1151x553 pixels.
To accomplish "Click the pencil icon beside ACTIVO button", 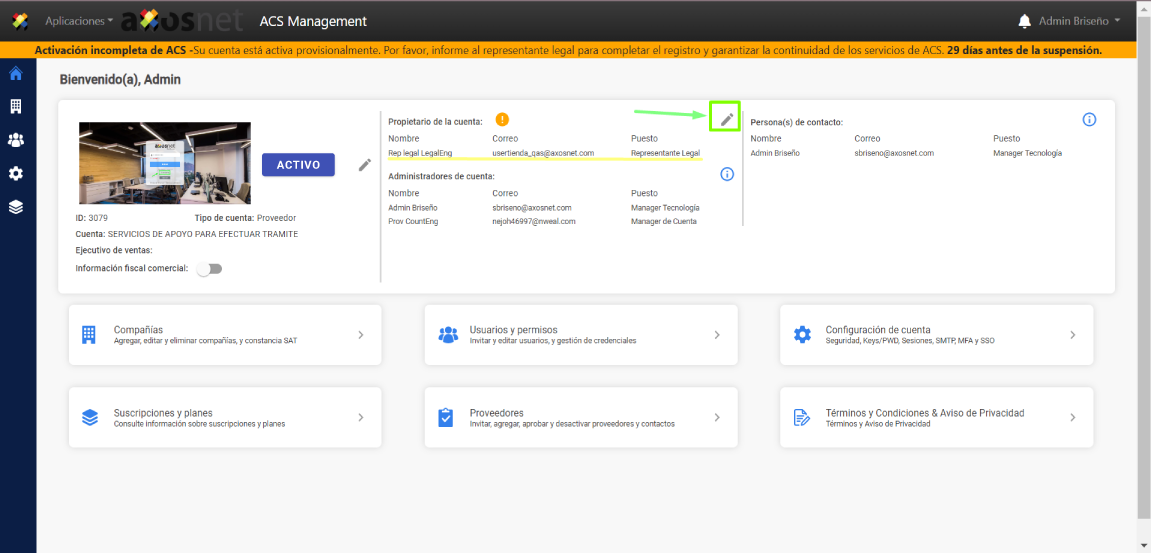I will pyautogui.click(x=365, y=165).
